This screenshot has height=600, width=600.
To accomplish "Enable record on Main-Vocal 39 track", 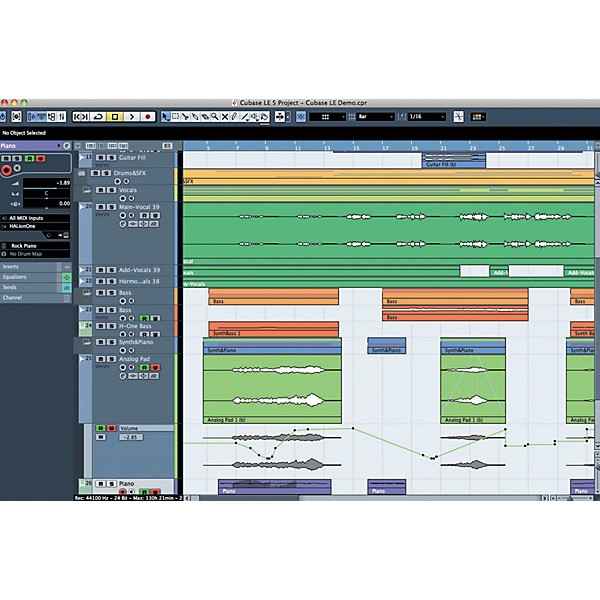I will point(122,215).
